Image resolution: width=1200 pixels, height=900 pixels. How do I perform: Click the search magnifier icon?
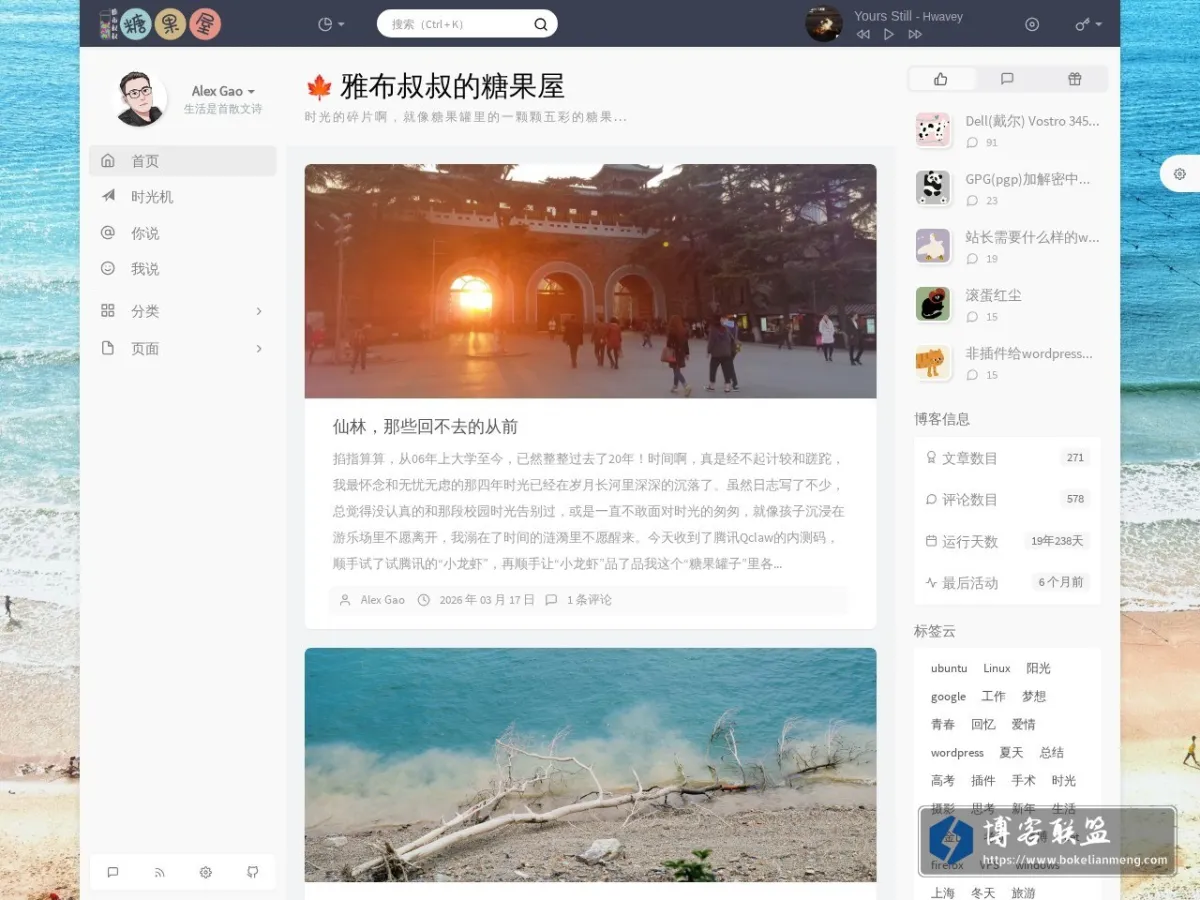click(x=541, y=24)
